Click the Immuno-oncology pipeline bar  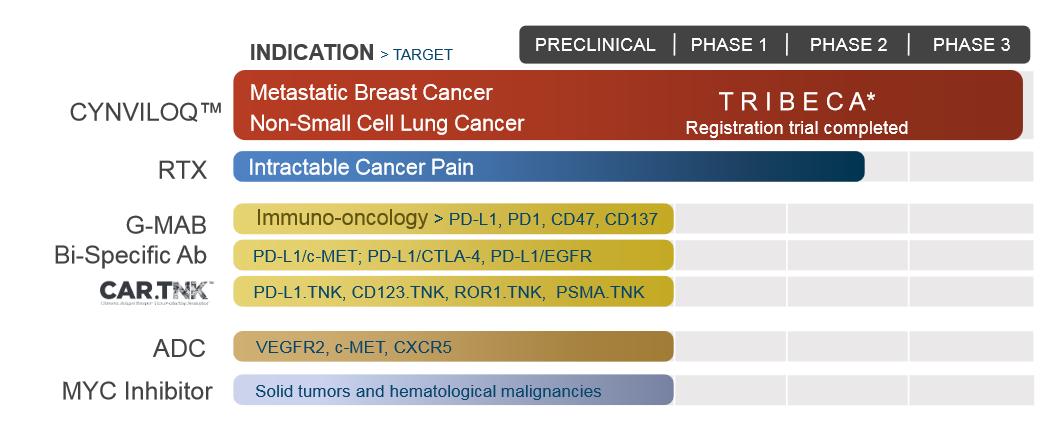point(453,219)
